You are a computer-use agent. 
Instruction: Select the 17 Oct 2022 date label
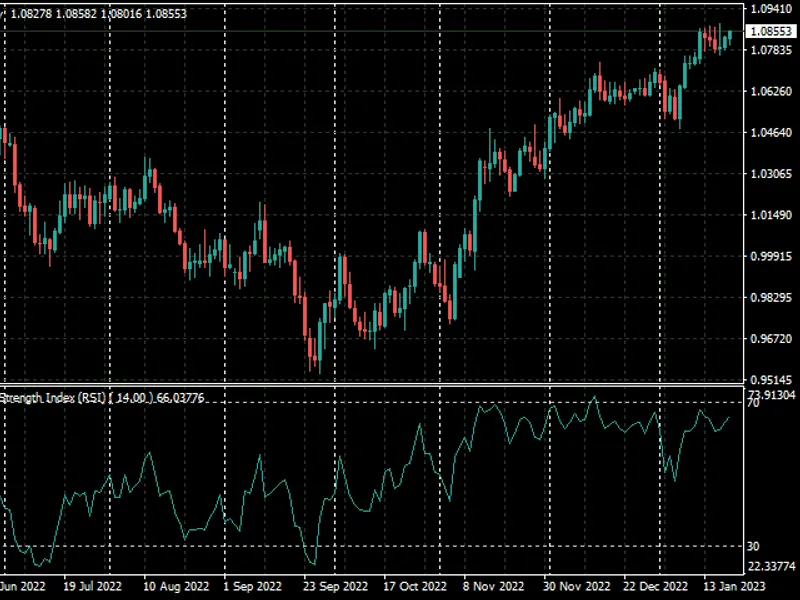415,586
